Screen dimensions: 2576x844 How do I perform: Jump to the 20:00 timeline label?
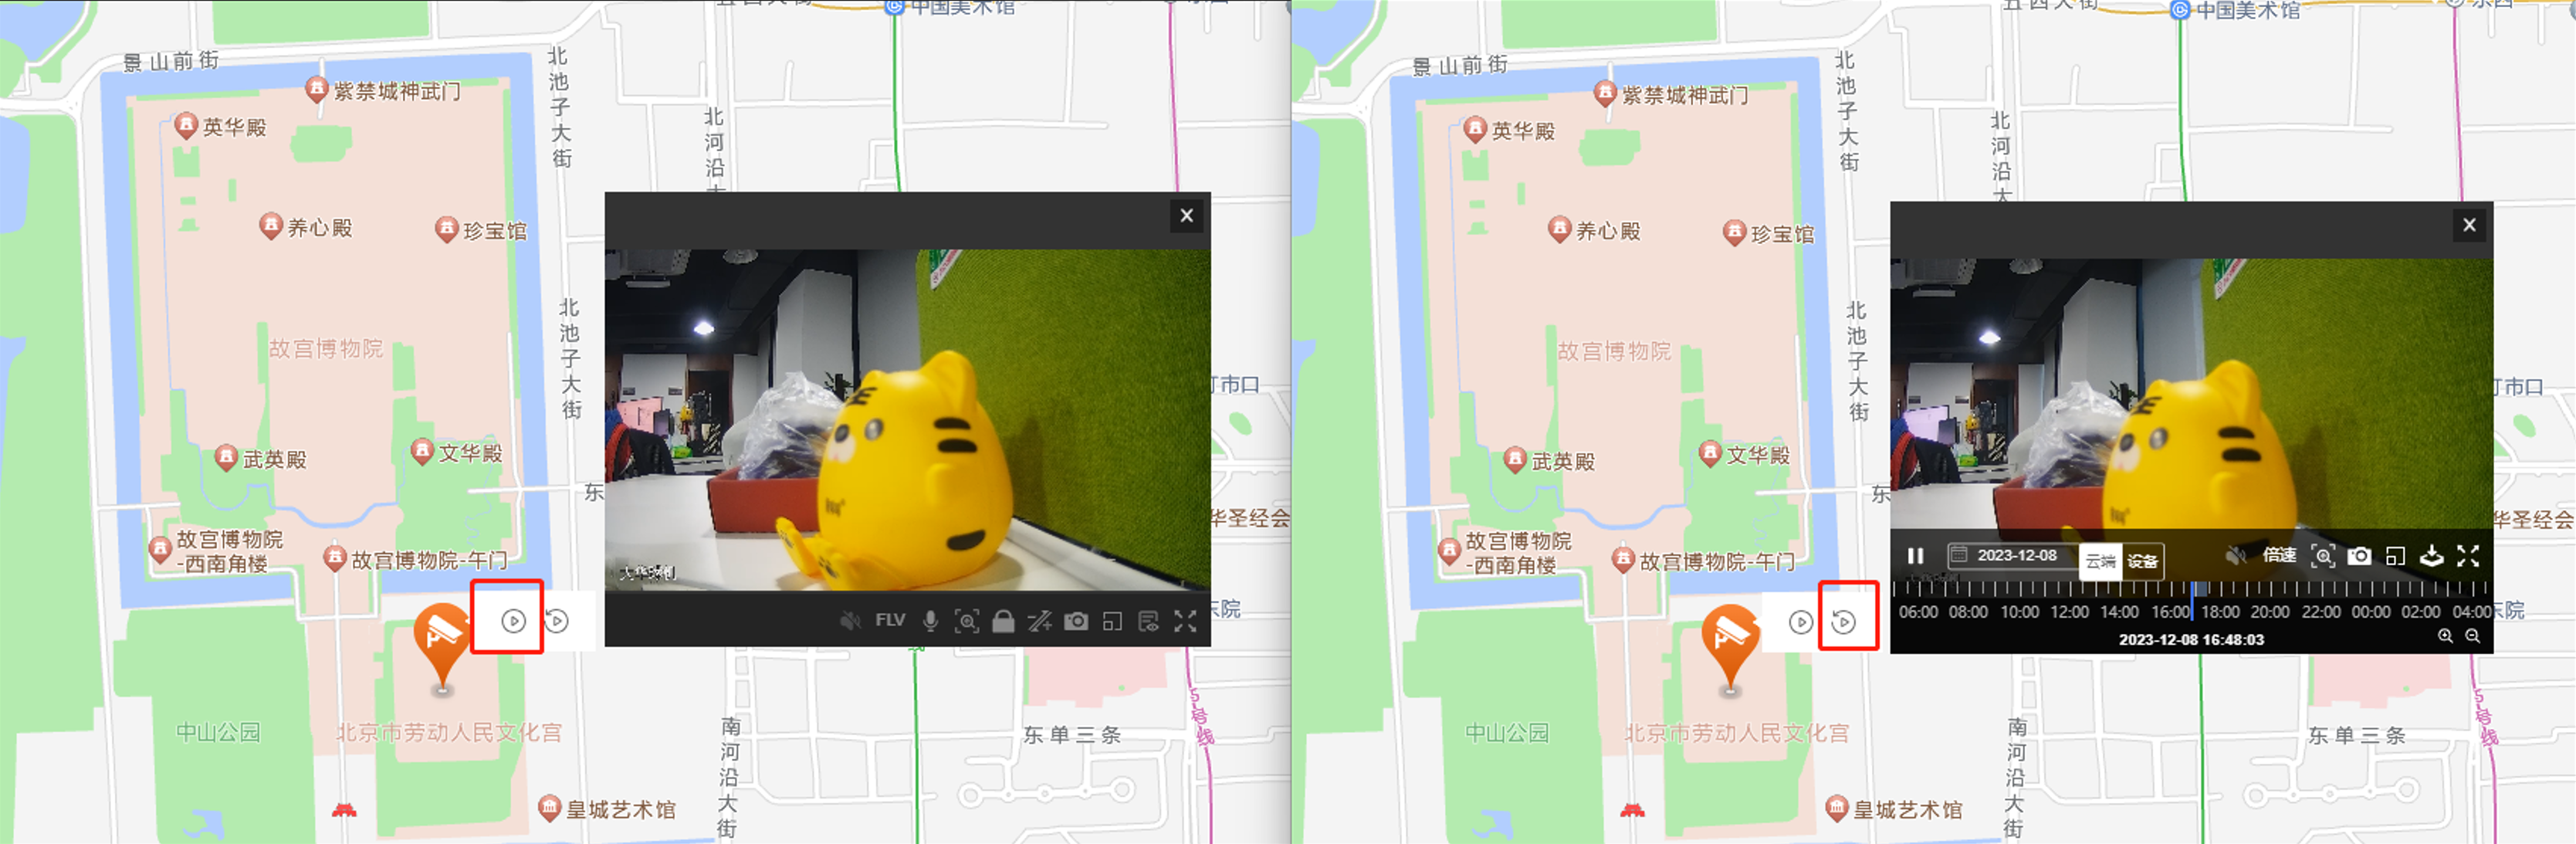point(2269,612)
